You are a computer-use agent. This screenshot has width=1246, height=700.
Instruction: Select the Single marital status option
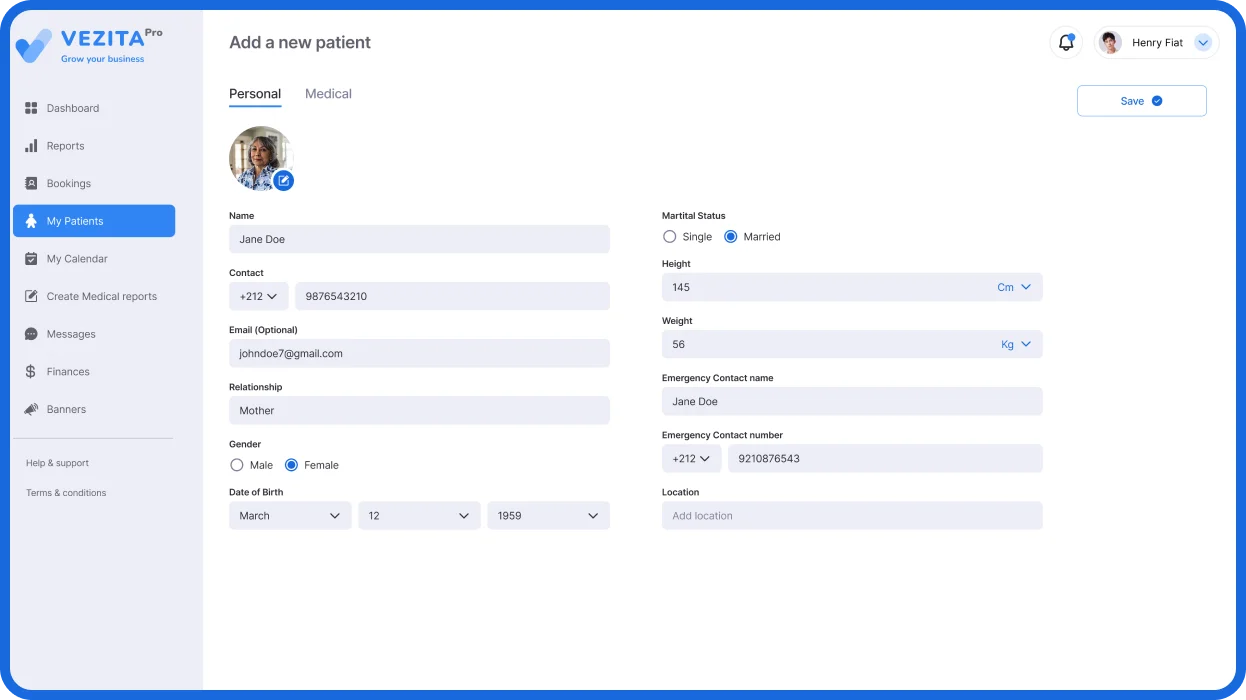coord(670,237)
